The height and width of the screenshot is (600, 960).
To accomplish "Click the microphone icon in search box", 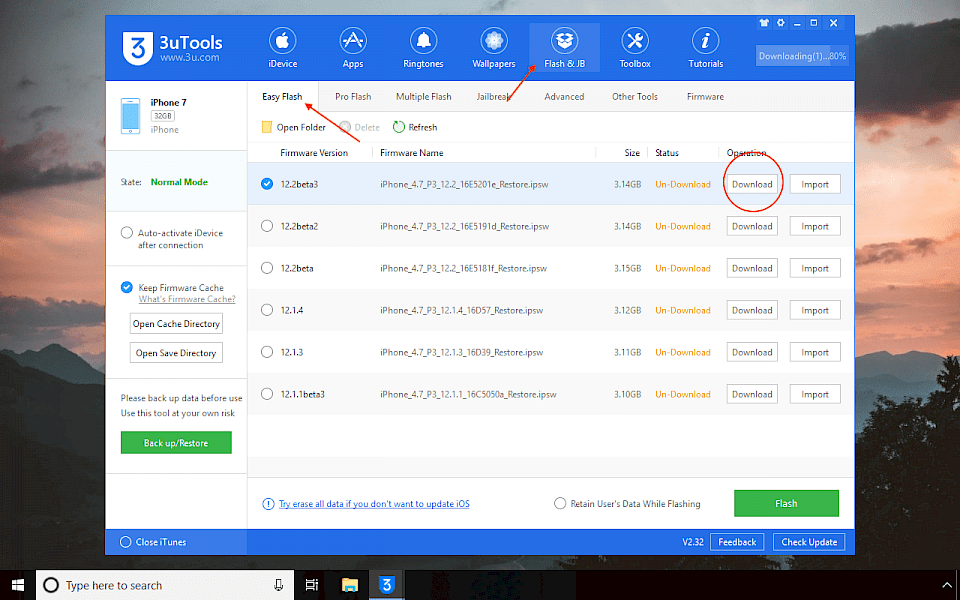I will [x=279, y=585].
